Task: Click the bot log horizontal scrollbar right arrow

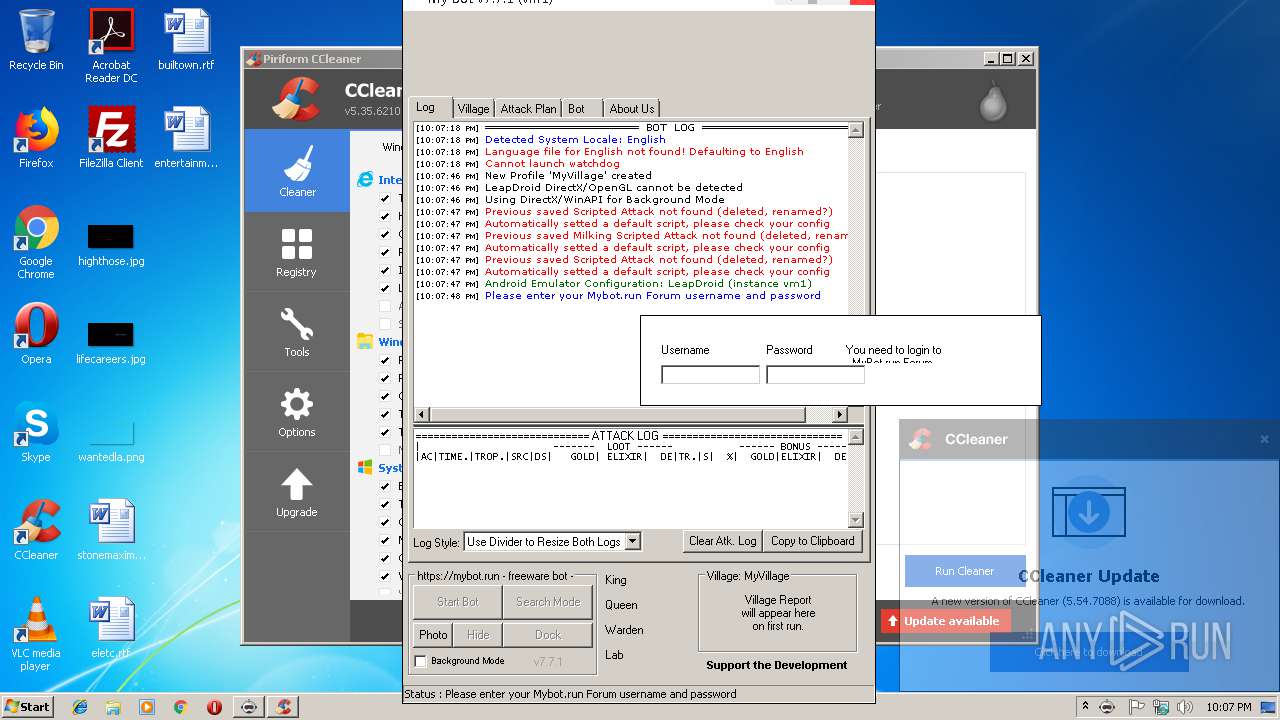Action: pos(839,414)
